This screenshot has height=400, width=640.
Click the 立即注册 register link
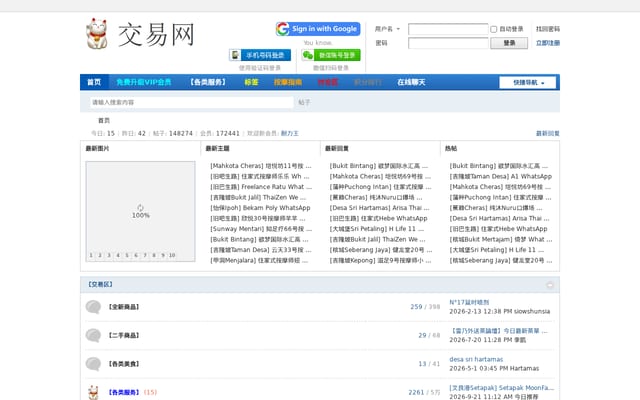[548, 43]
